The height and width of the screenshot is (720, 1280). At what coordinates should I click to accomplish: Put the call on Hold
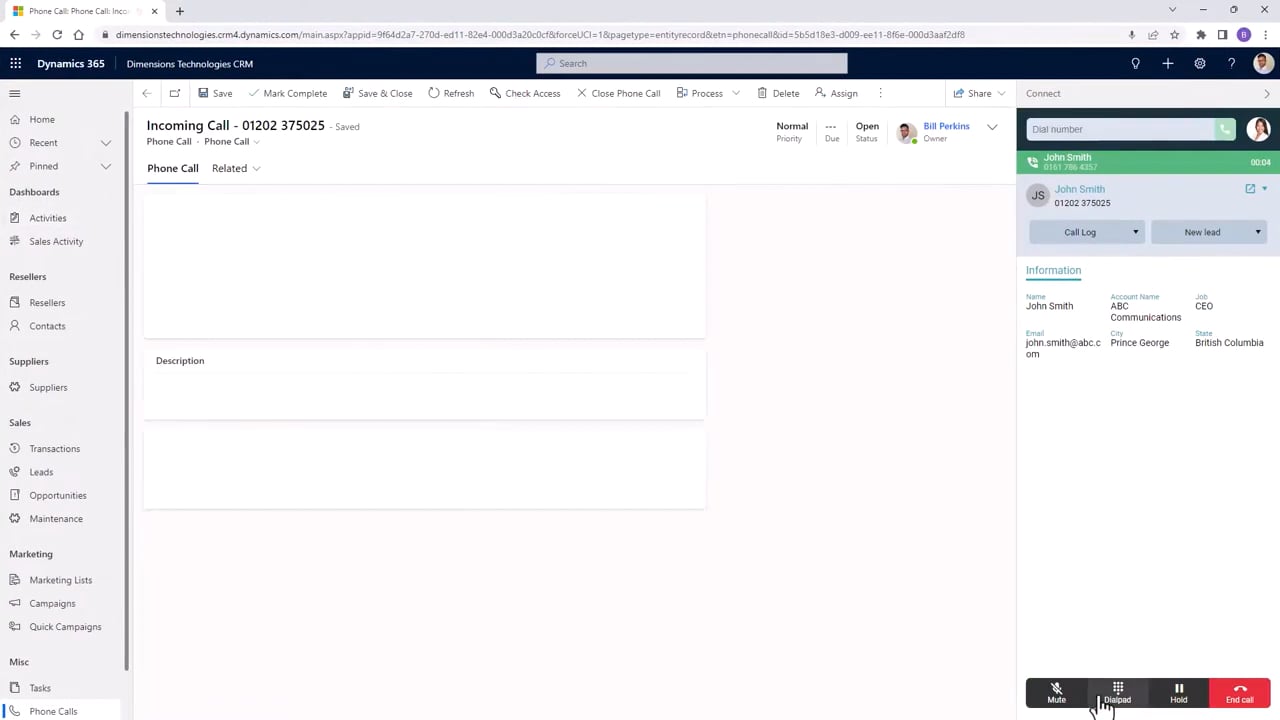[x=1178, y=693]
